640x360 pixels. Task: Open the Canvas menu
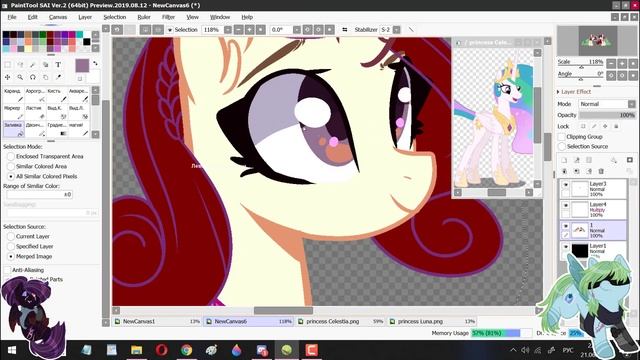pos(58,17)
